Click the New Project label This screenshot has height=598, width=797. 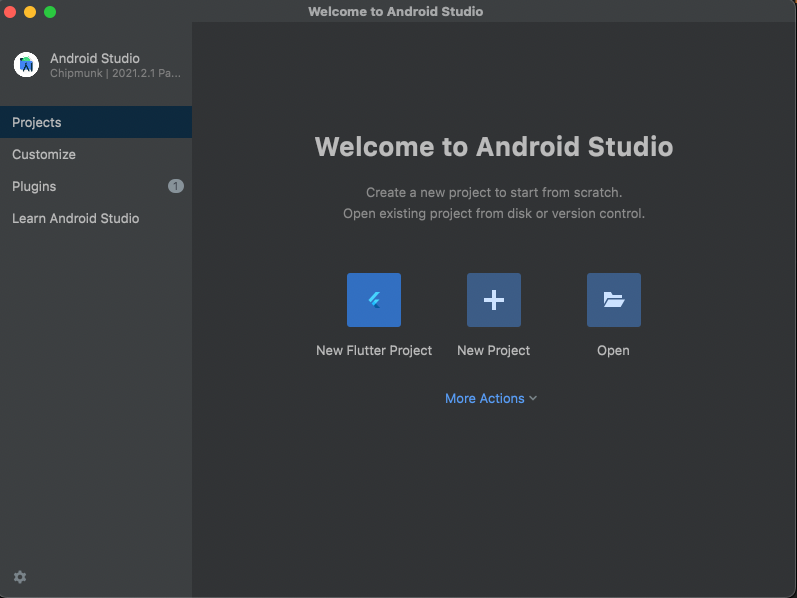tap(493, 350)
